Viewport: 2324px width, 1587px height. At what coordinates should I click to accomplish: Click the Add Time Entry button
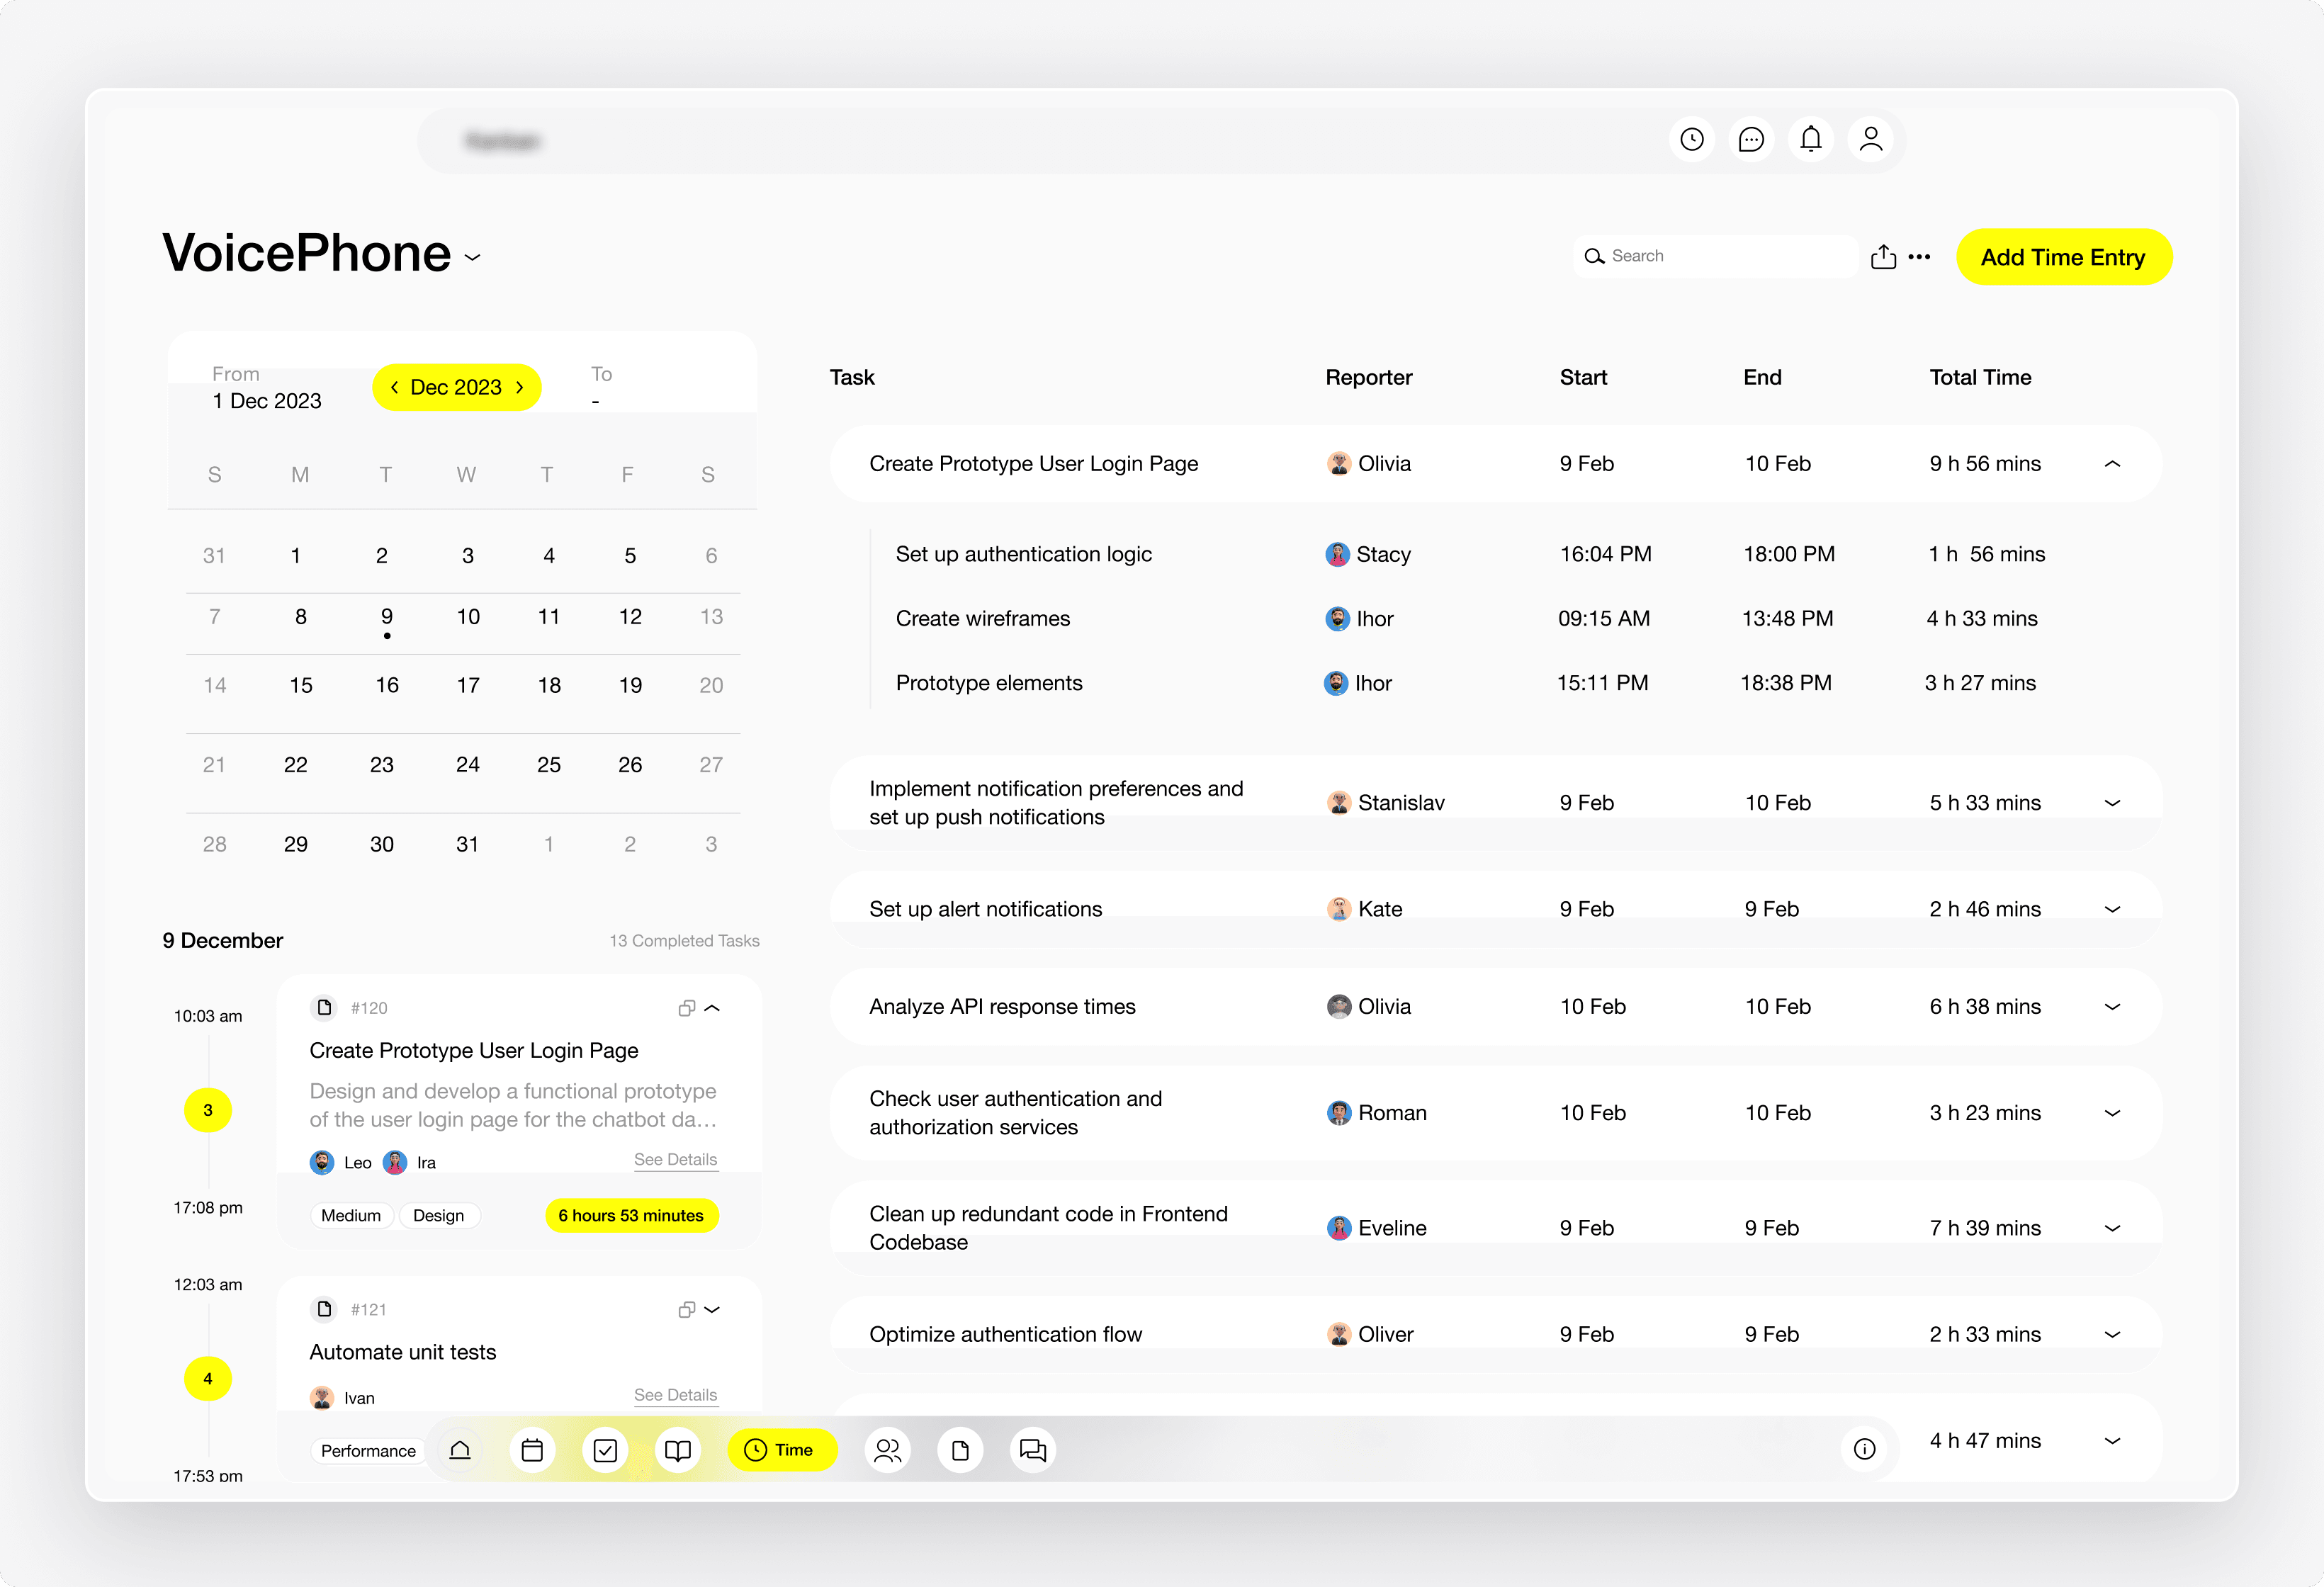point(2063,258)
